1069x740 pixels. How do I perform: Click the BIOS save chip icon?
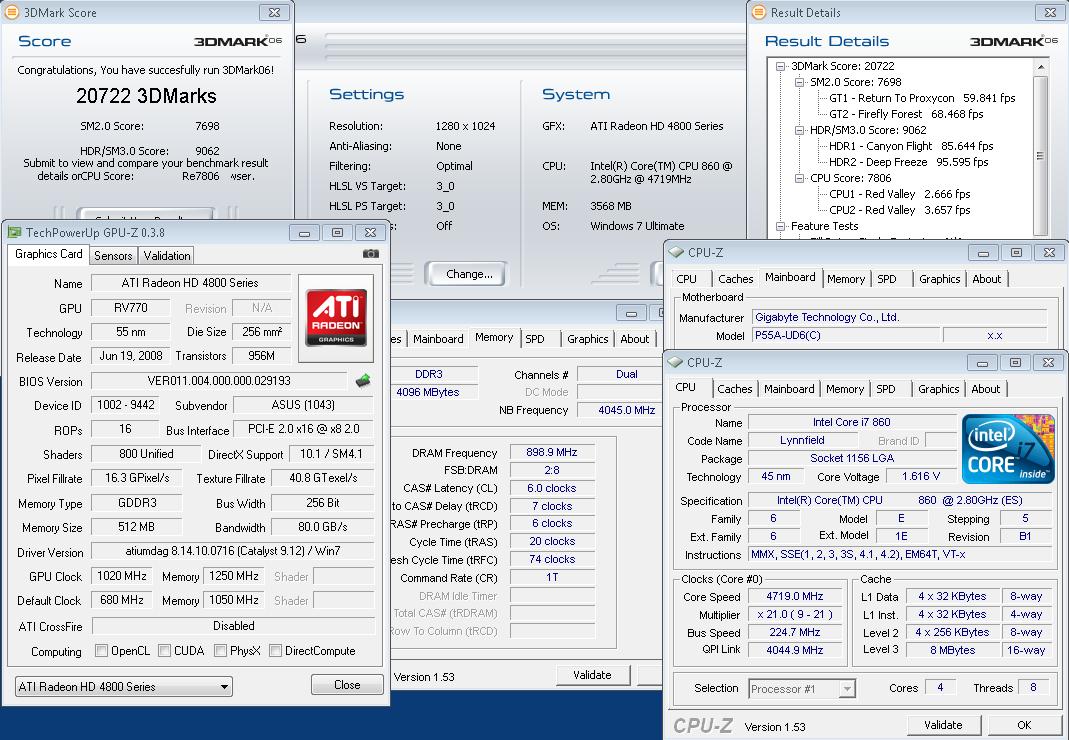(363, 381)
